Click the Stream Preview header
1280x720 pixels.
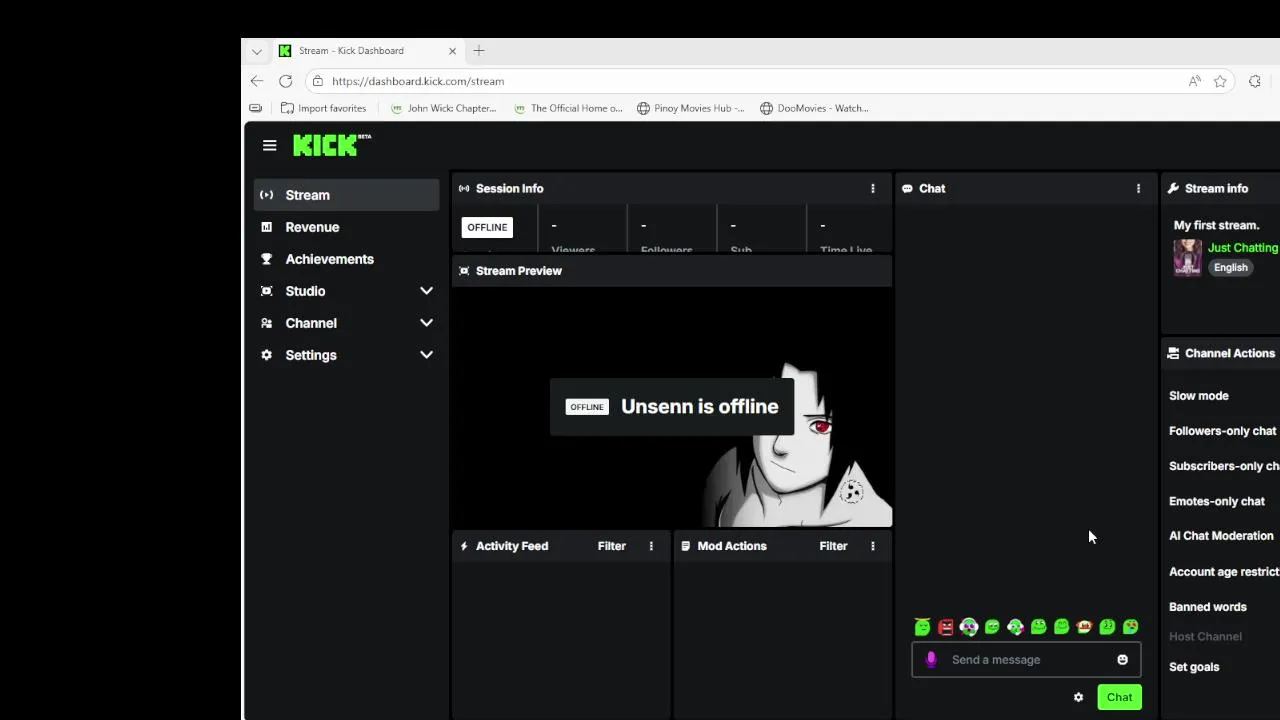[x=671, y=271]
